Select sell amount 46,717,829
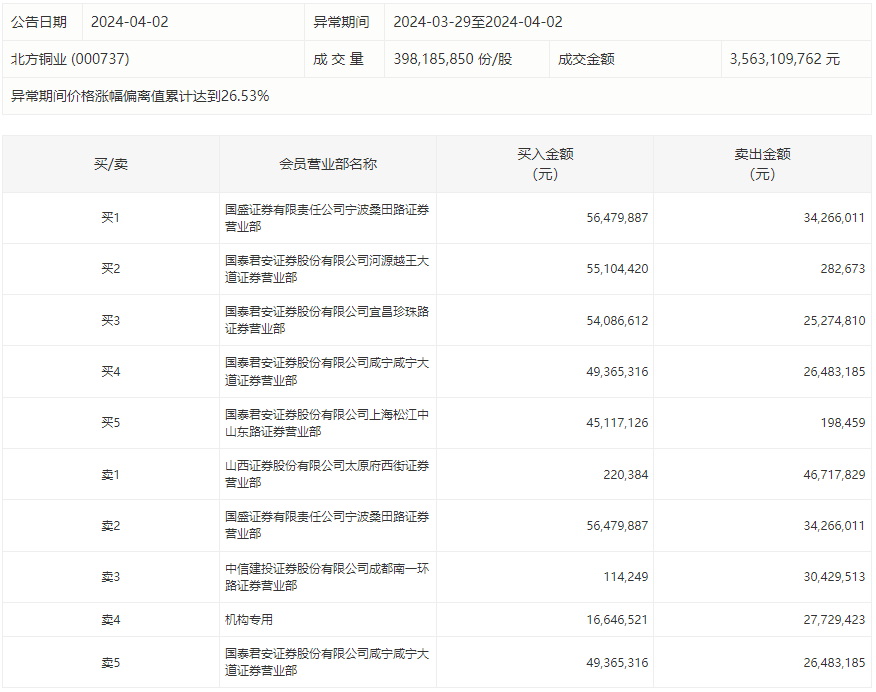Viewport: 876px width, 692px height. (834, 475)
